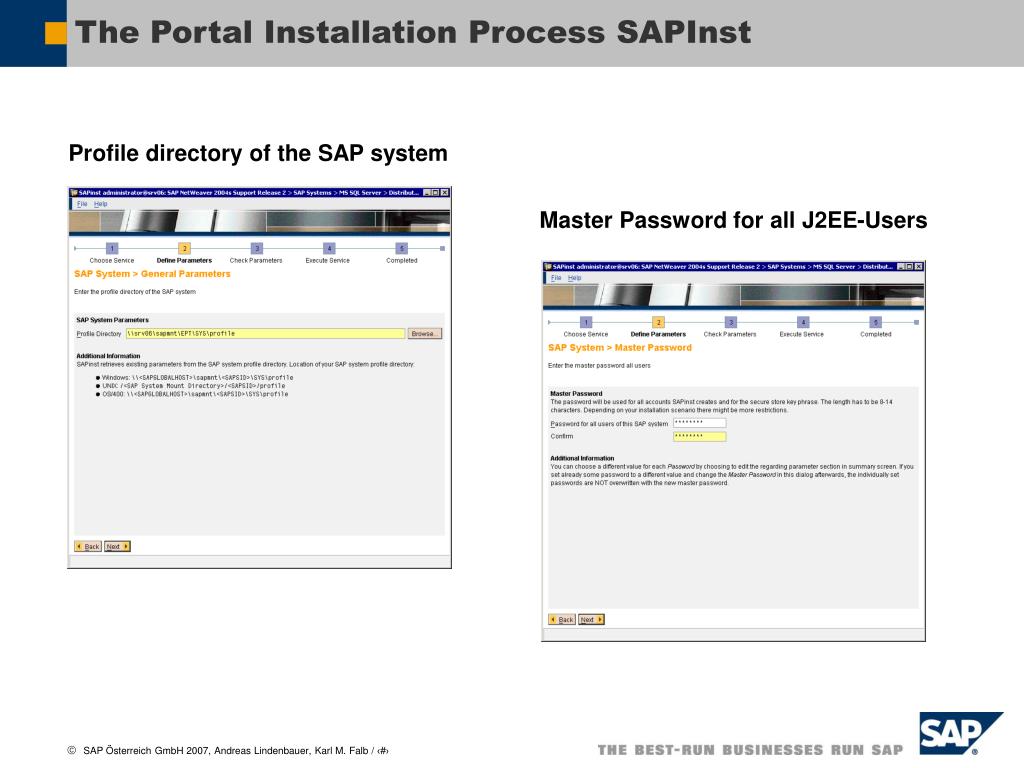Click Back button in Profile directory window

click(x=88, y=546)
